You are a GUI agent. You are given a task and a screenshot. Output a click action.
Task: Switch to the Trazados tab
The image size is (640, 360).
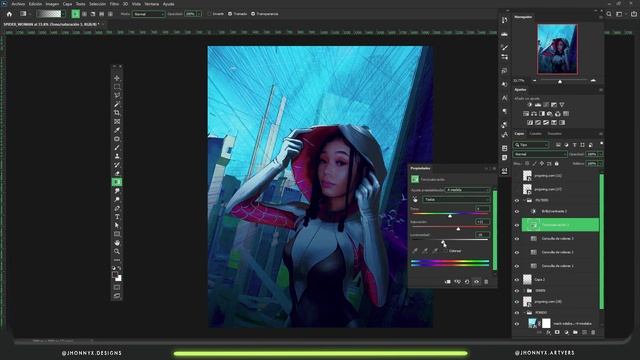point(554,134)
